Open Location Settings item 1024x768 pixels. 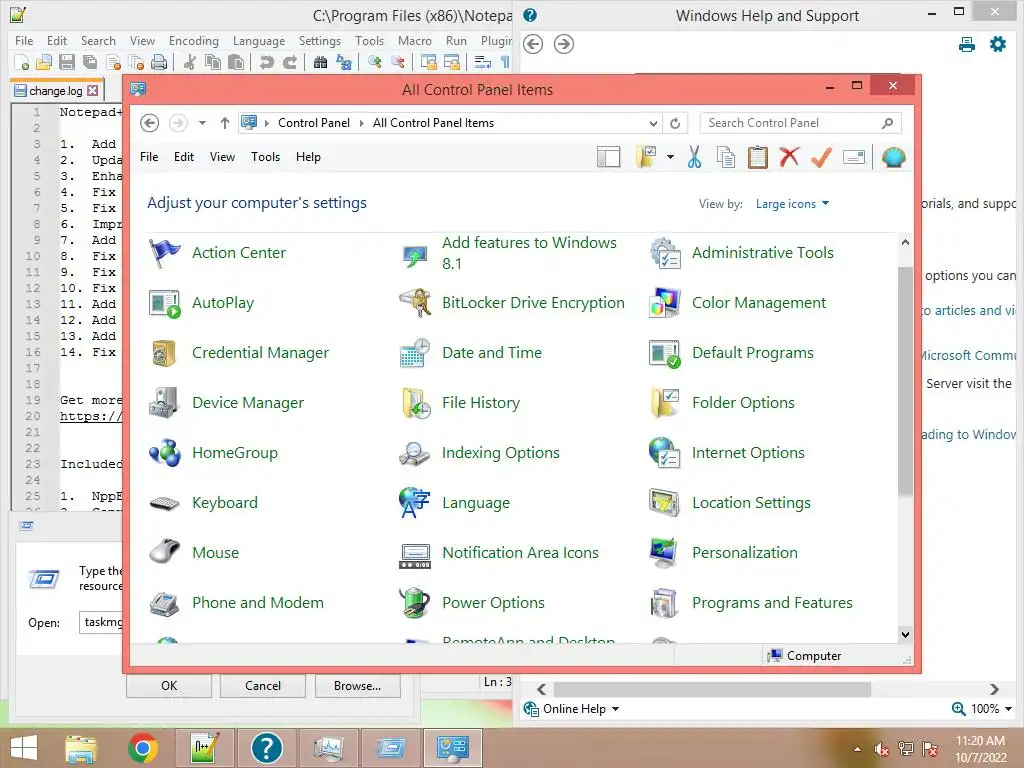point(729,503)
